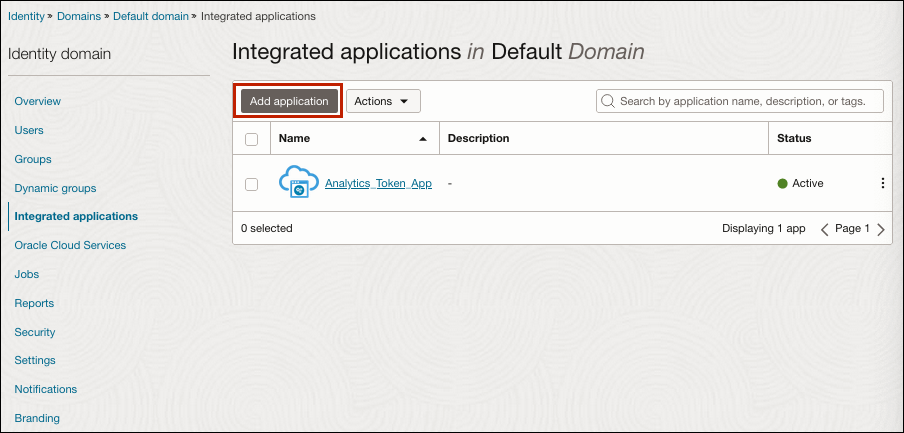Open the Actions dropdown
The image size is (904, 433).
click(383, 101)
